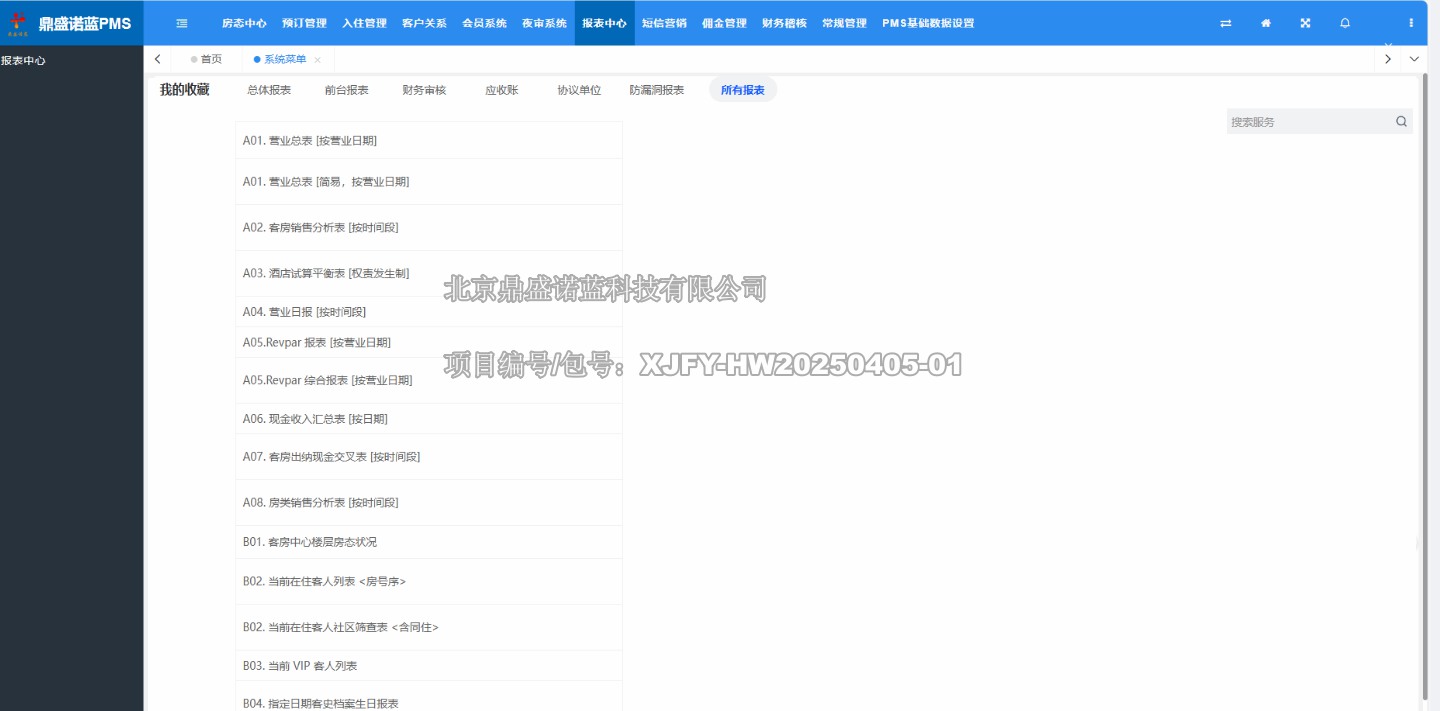The width and height of the screenshot is (1440, 711).
Task: Open the 常规管理 menu
Action: [x=844, y=23]
